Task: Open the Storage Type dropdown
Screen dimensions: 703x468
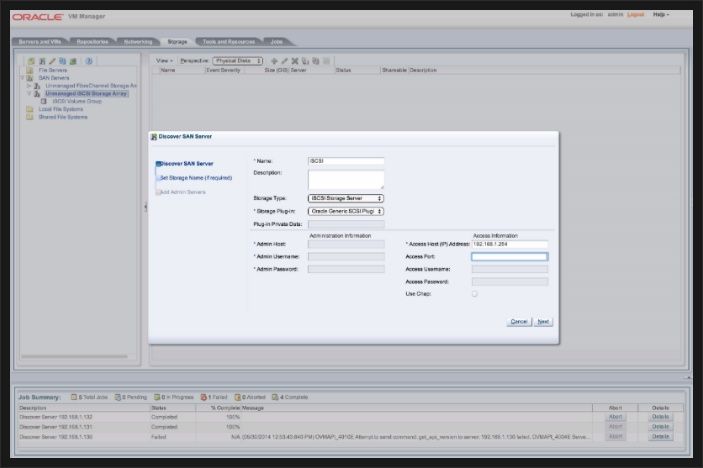Action: tap(346, 198)
